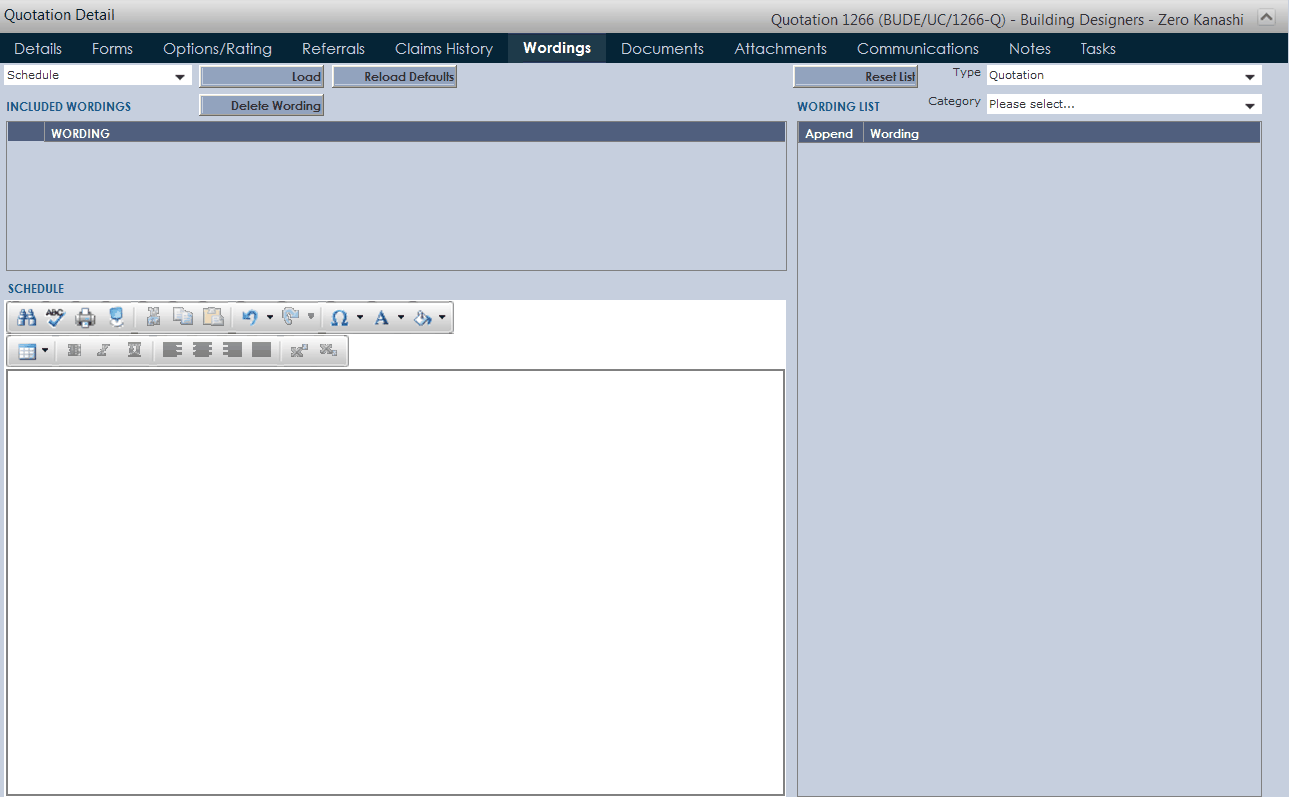
Task: Open the Attachments tab
Action: [x=780, y=48]
